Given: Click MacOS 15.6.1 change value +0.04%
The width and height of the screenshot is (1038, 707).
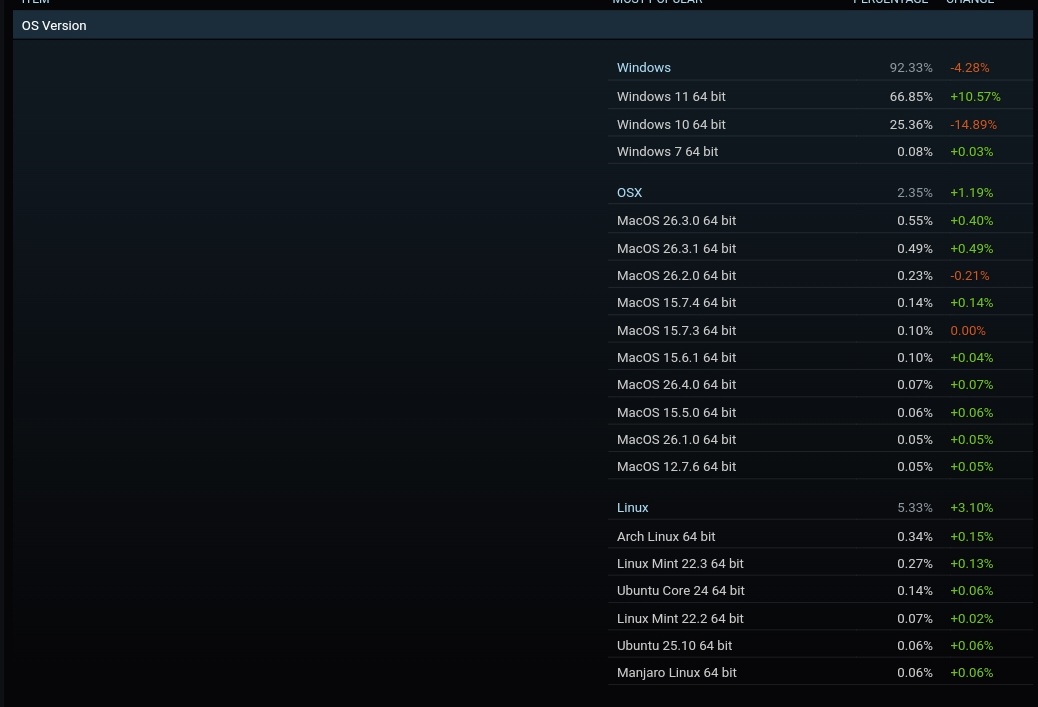Looking at the screenshot, I should 971,357.
